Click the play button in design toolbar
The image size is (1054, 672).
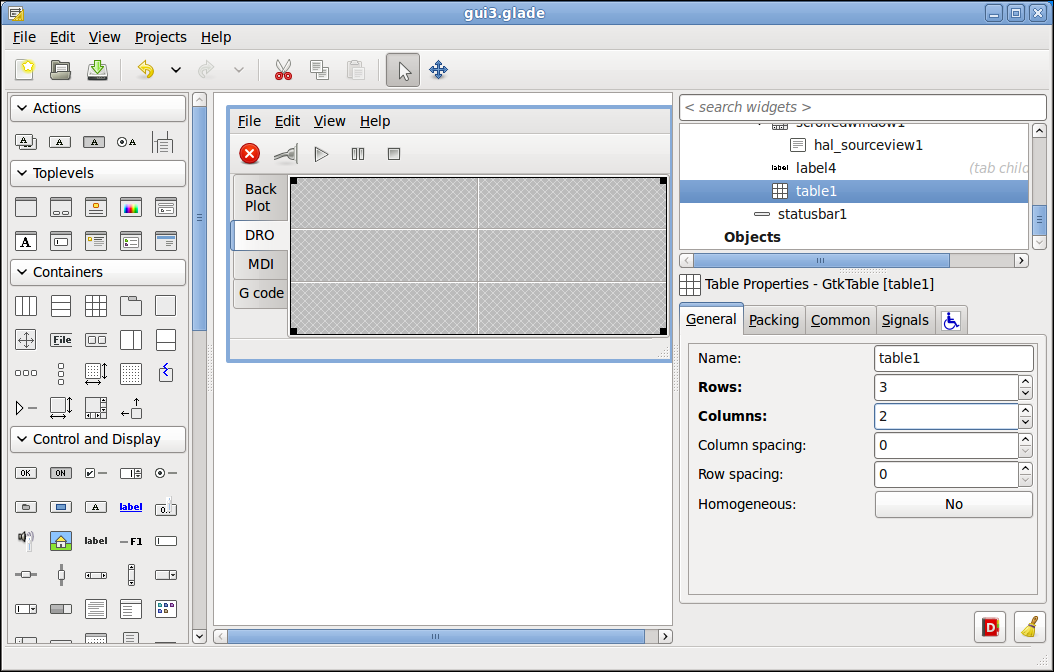pos(321,154)
